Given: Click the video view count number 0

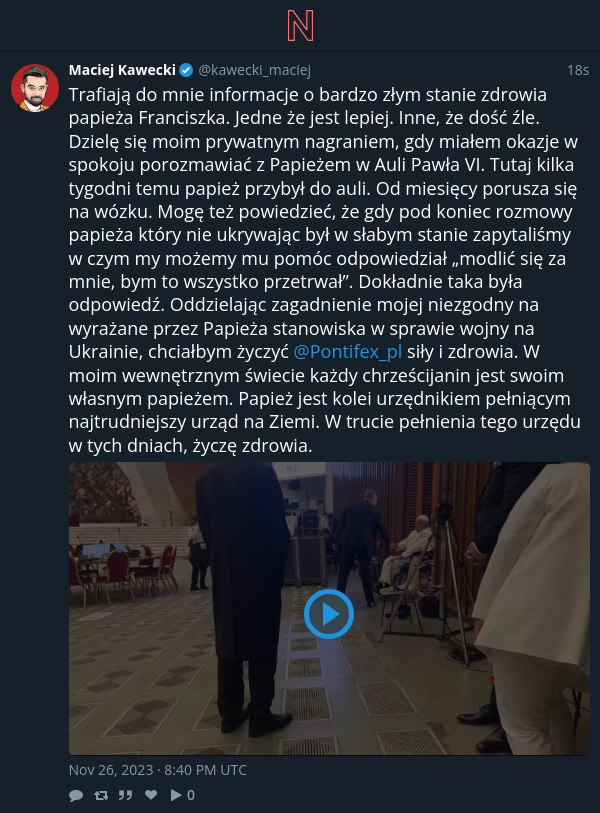Looking at the screenshot, I should [x=191, y=795].
